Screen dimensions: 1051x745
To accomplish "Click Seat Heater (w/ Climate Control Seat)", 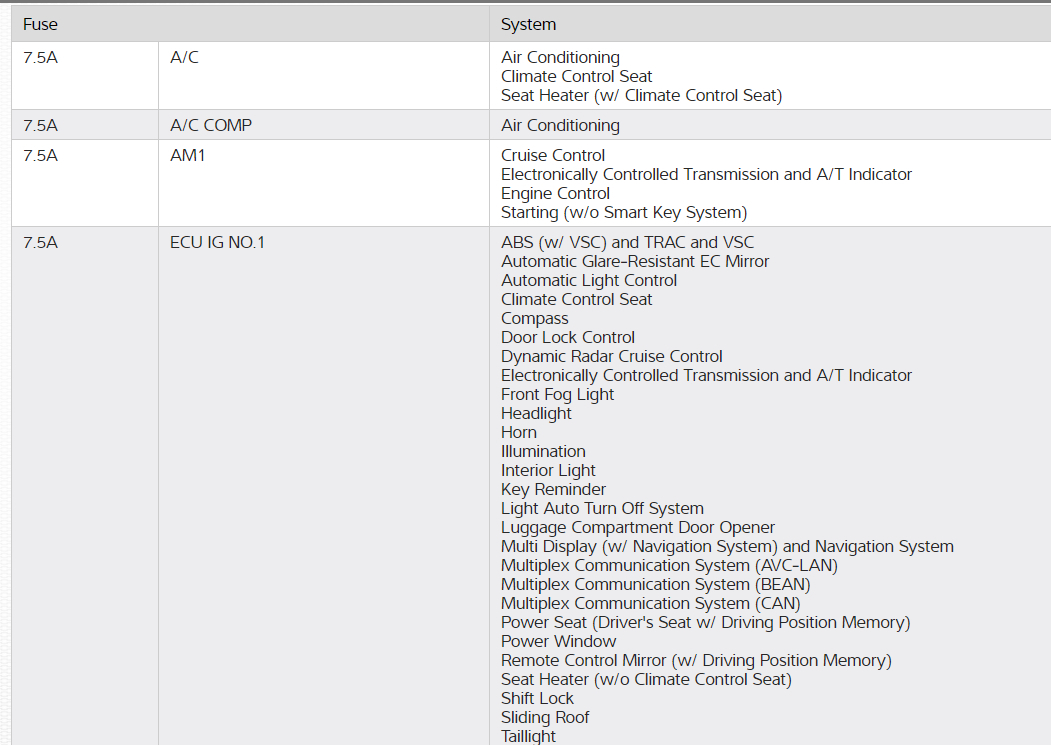I will (641, 95).
